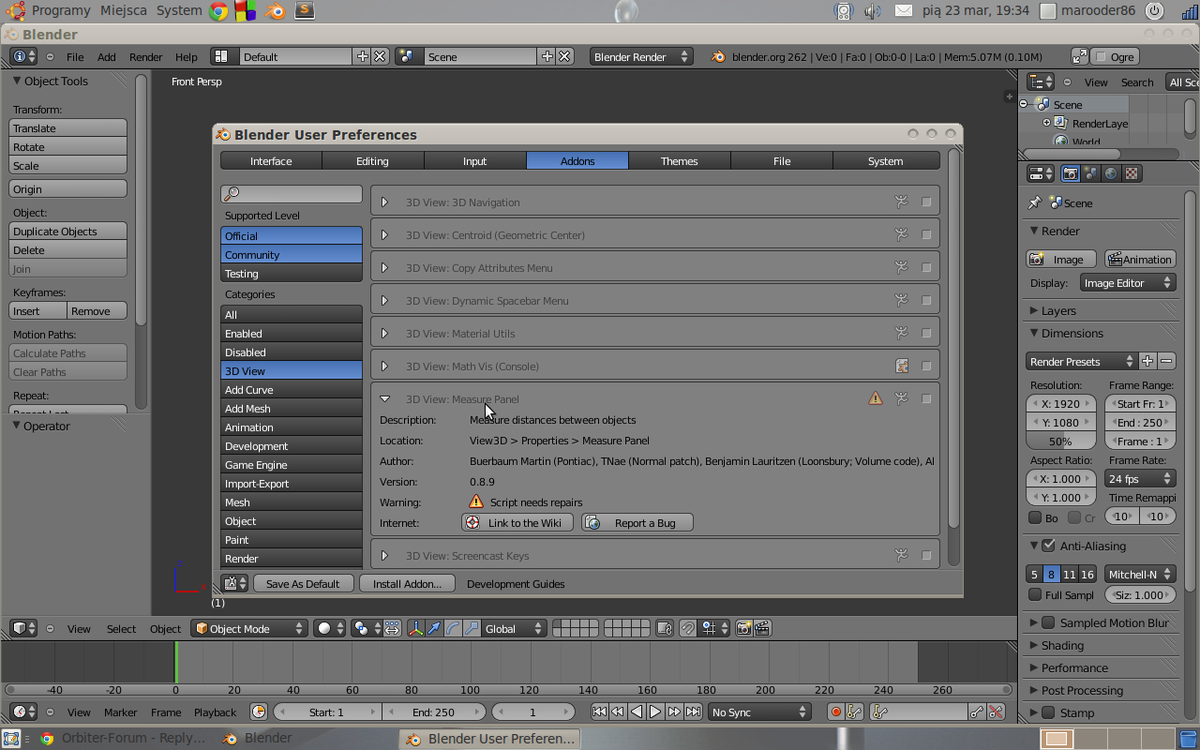The image size is (1200, 750).
Task: Click Measure Panel warning triangle icon
Action: point(875,398)
